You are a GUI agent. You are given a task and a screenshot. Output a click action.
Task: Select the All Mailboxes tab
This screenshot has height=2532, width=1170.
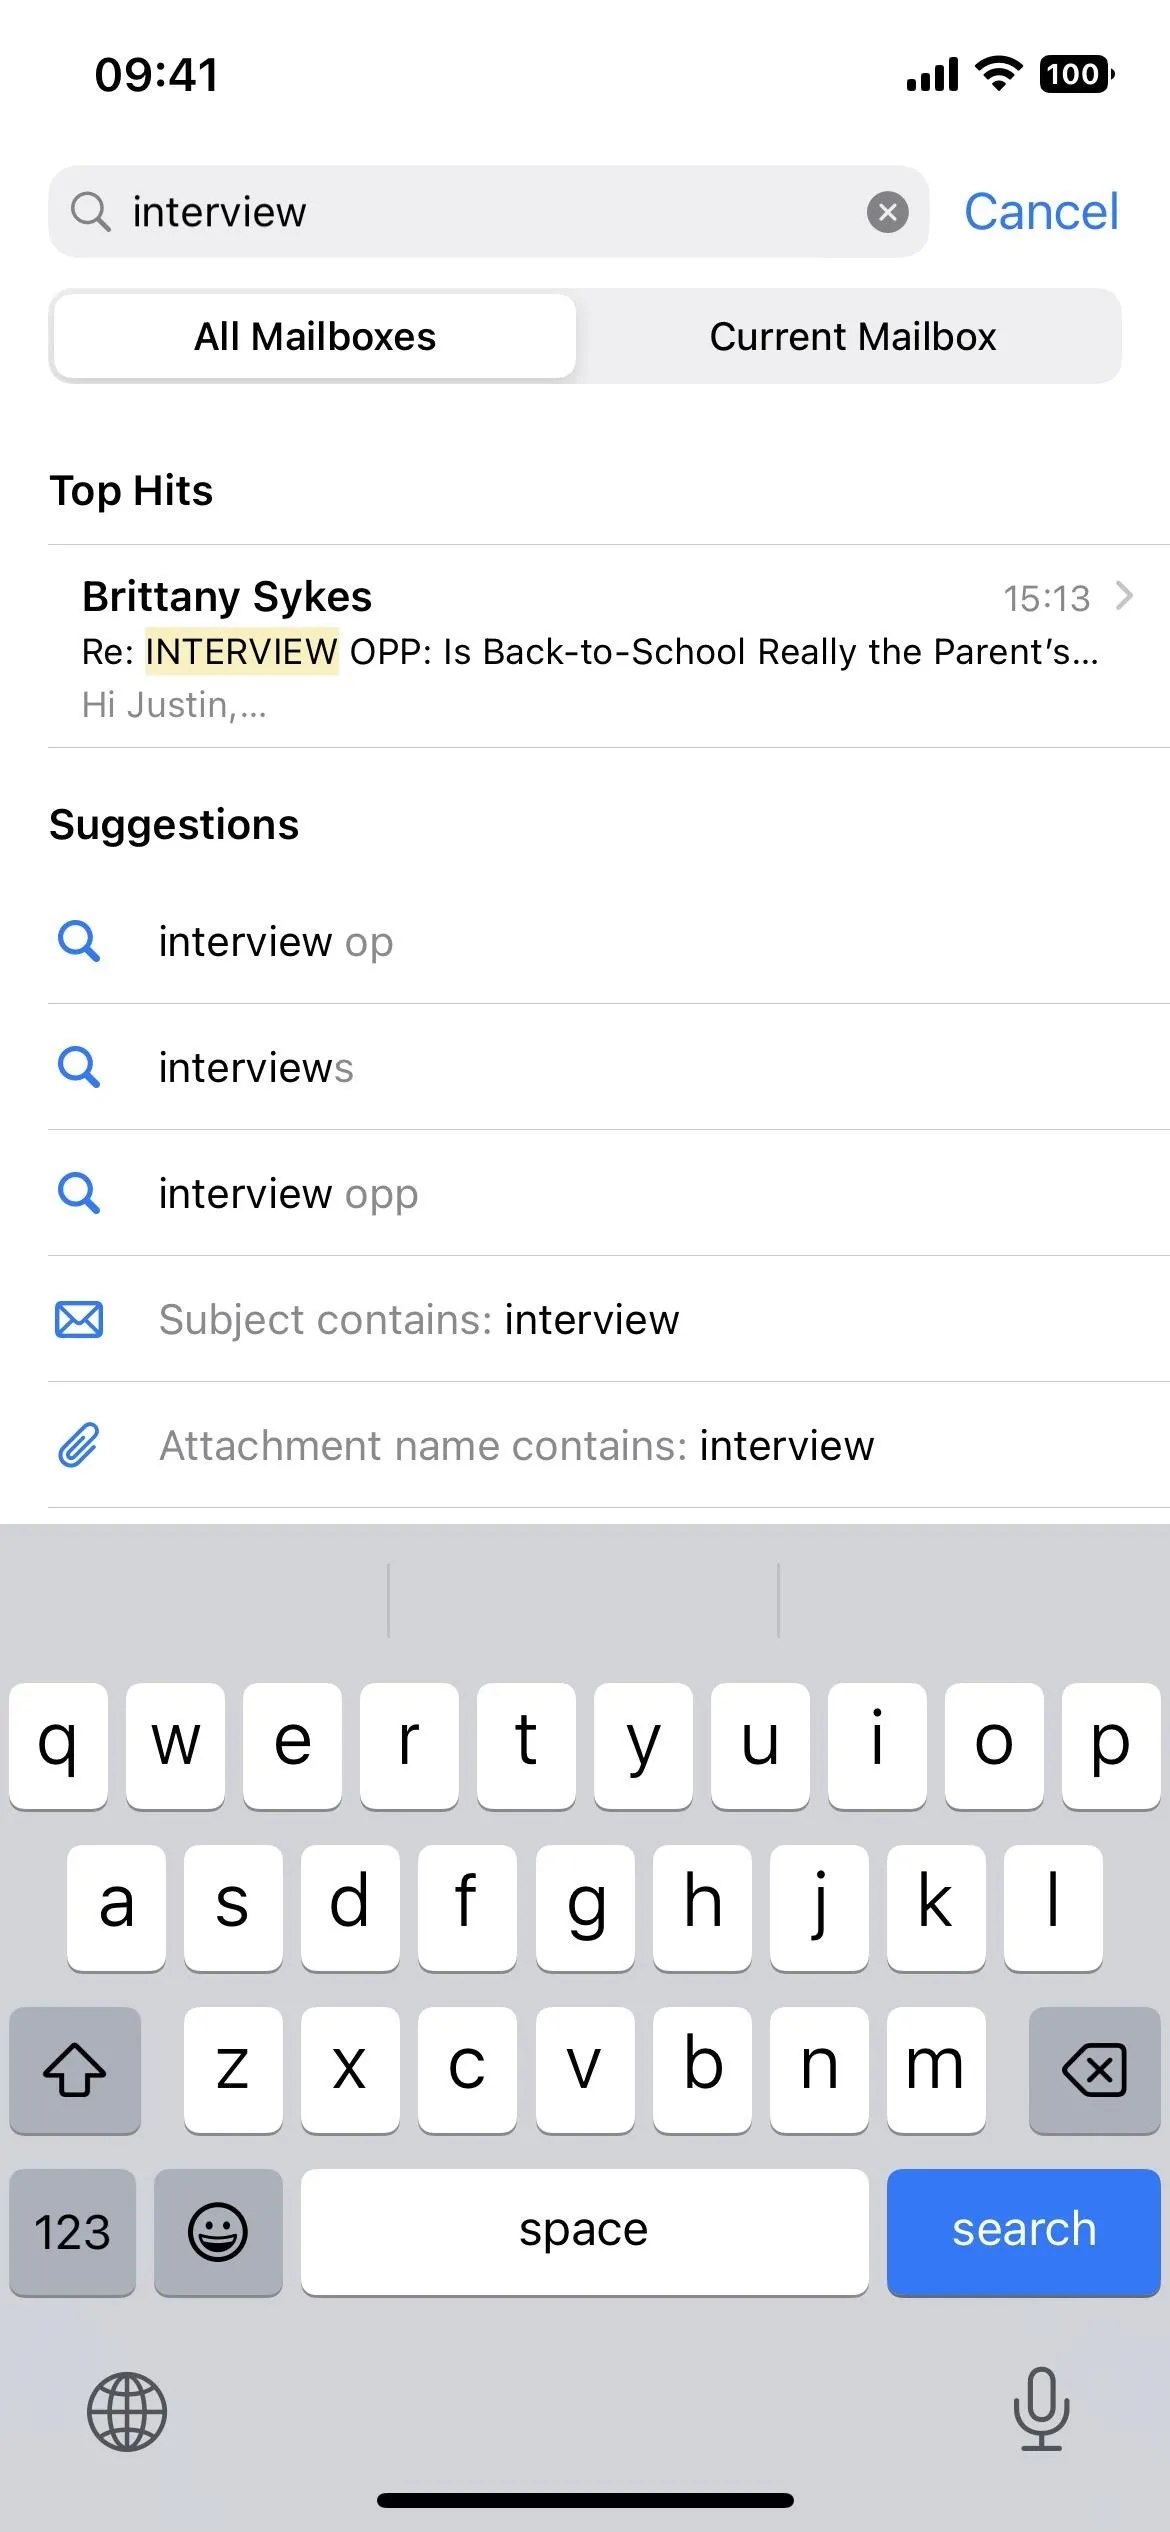click(x=315, y=336)
